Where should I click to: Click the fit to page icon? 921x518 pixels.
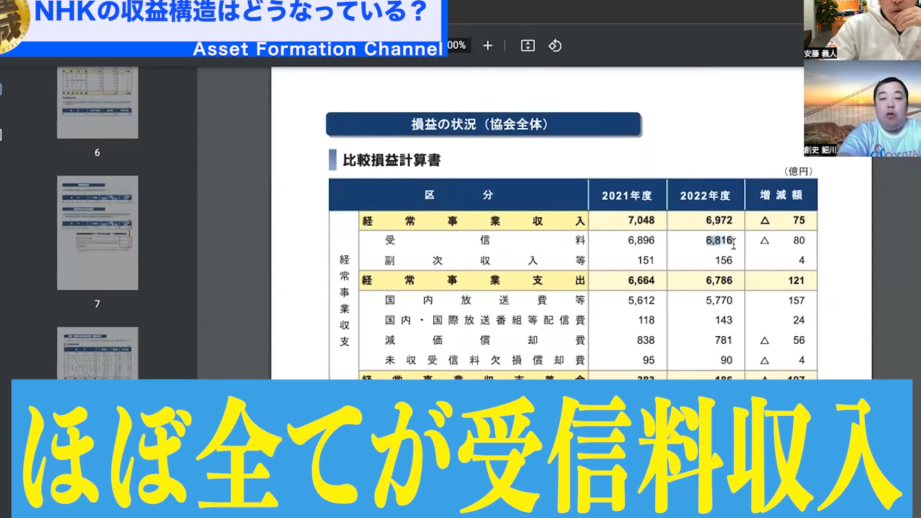click(528, 46)
